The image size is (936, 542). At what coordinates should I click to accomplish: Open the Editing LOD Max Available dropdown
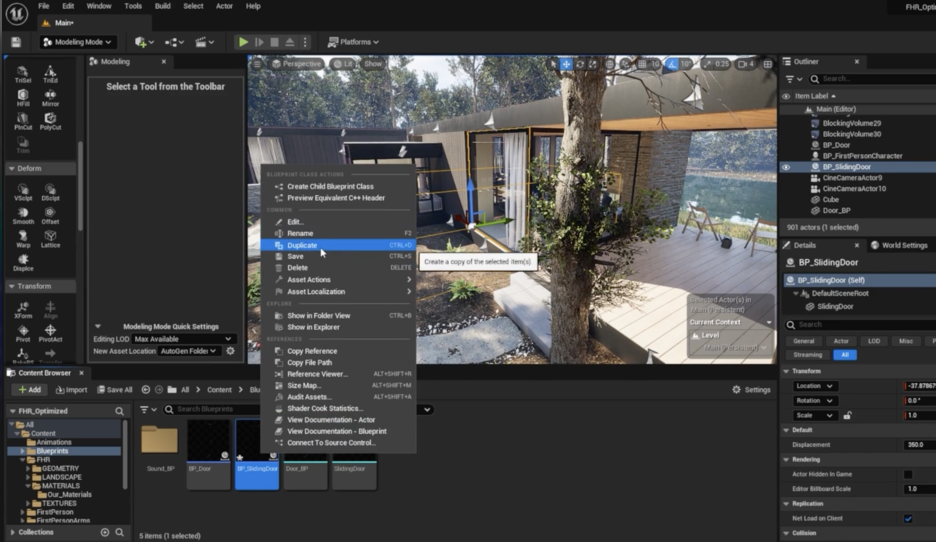click(183, 339)
